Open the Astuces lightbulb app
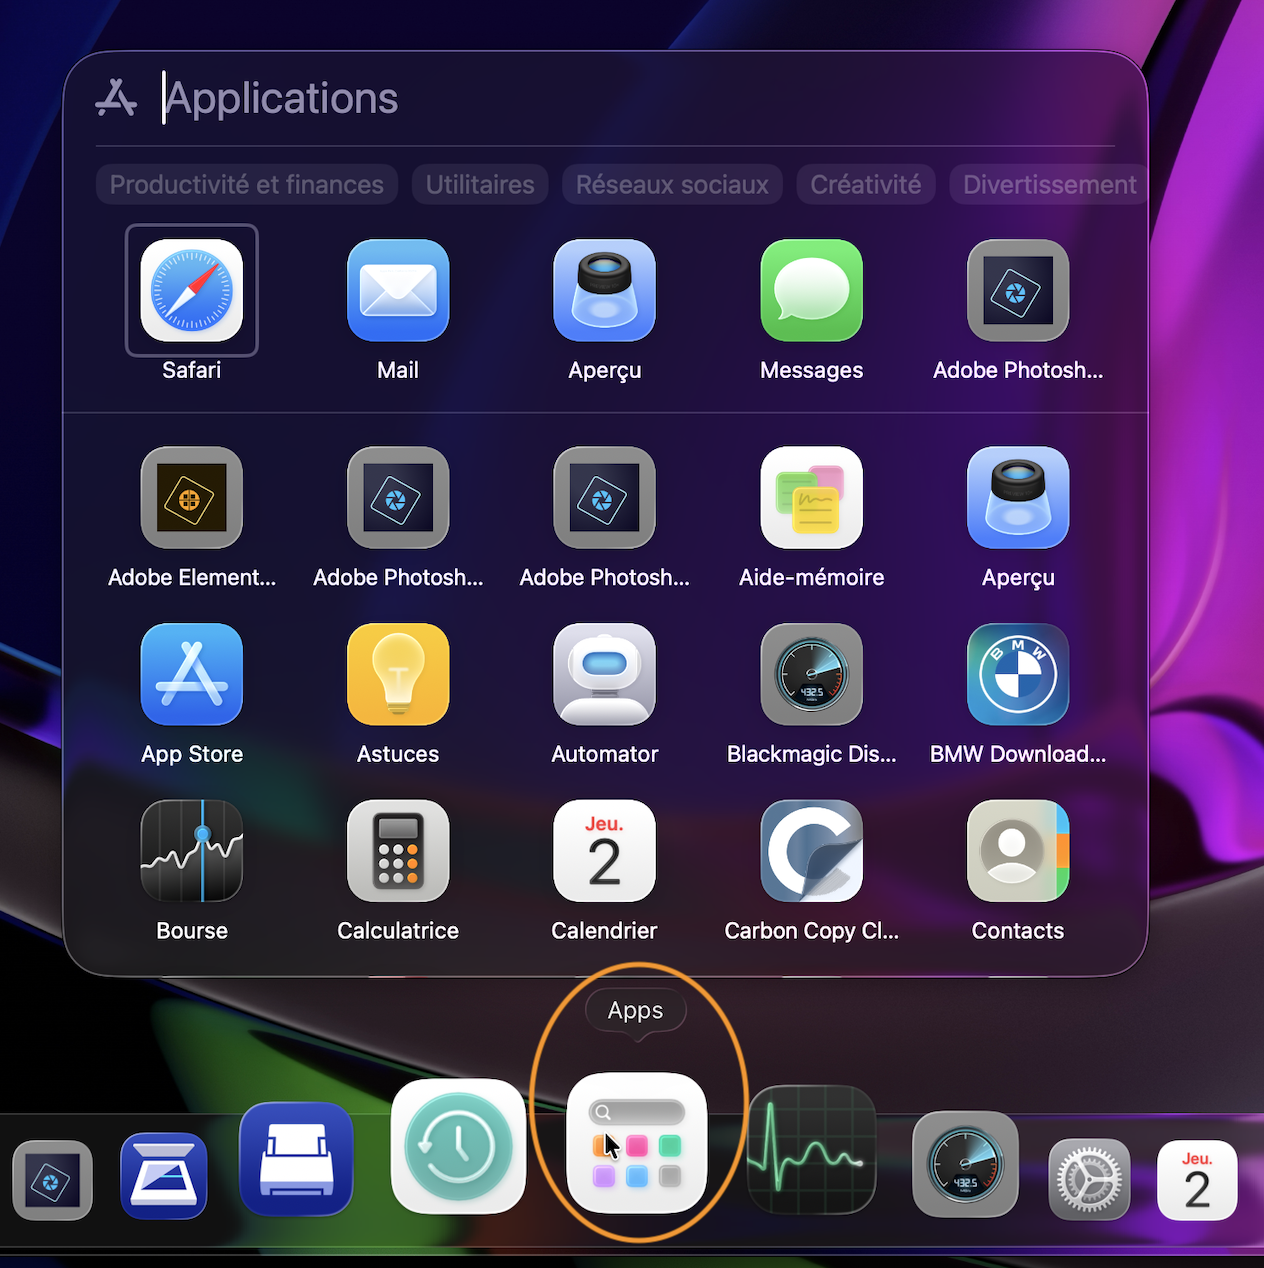 [398, 675]
